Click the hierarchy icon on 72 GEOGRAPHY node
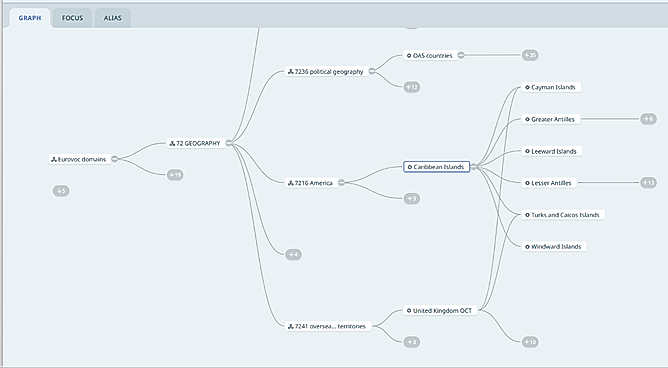 pyautogui.click(x=172, y=144)
